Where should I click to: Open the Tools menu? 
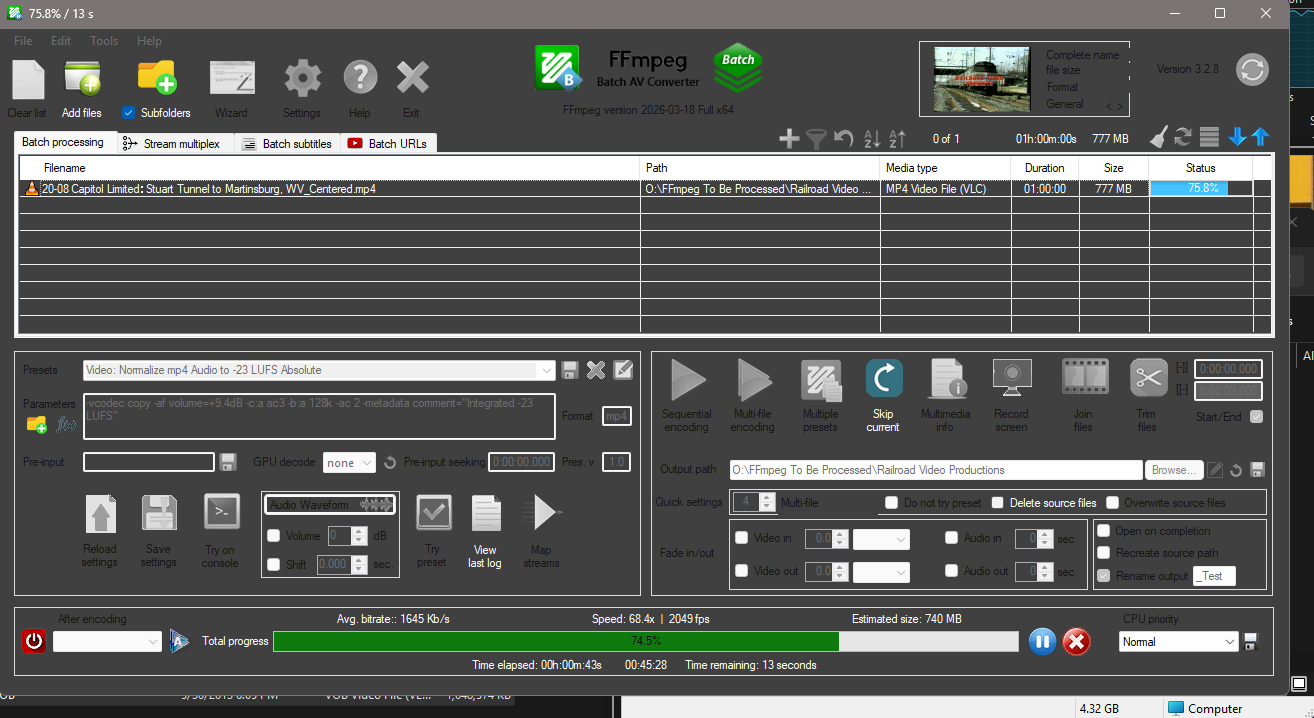point(104,41)
